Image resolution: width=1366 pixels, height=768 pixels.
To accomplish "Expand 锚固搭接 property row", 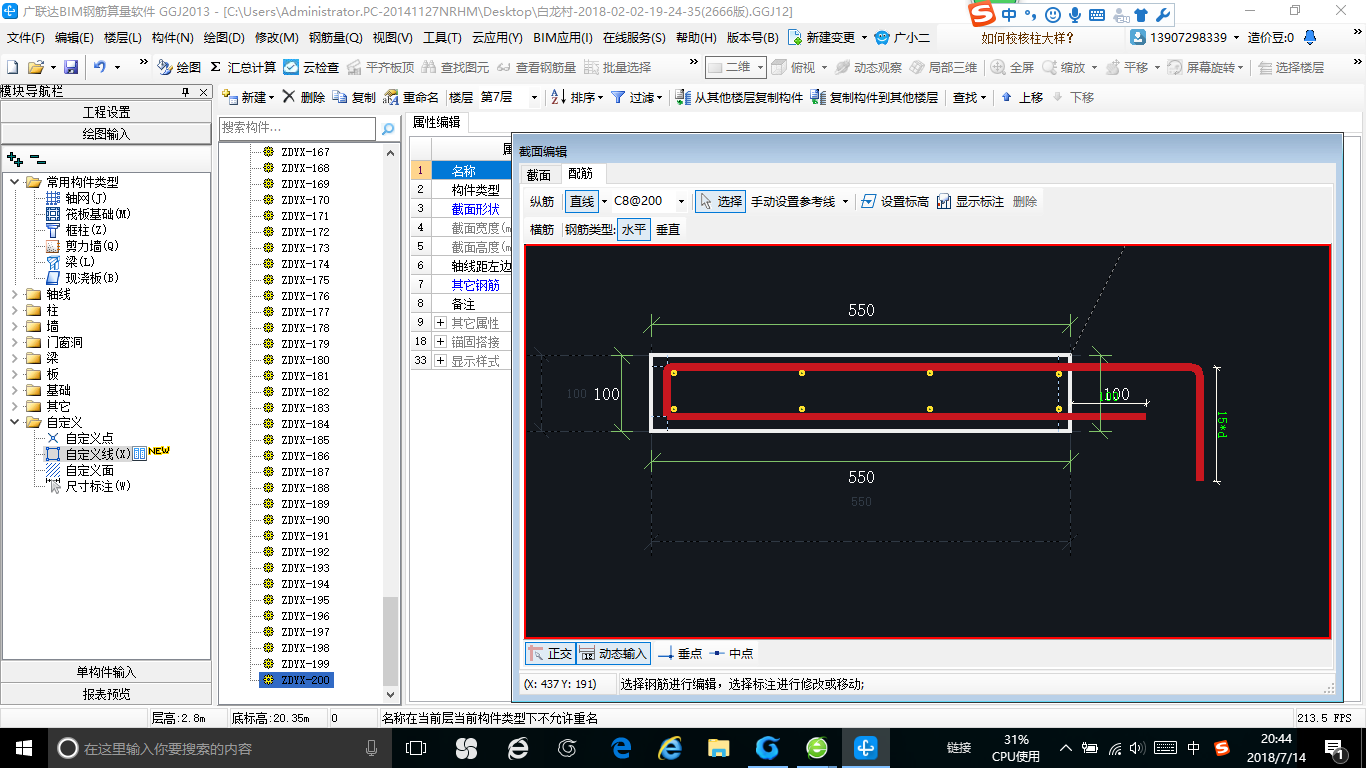I will 440,342.
